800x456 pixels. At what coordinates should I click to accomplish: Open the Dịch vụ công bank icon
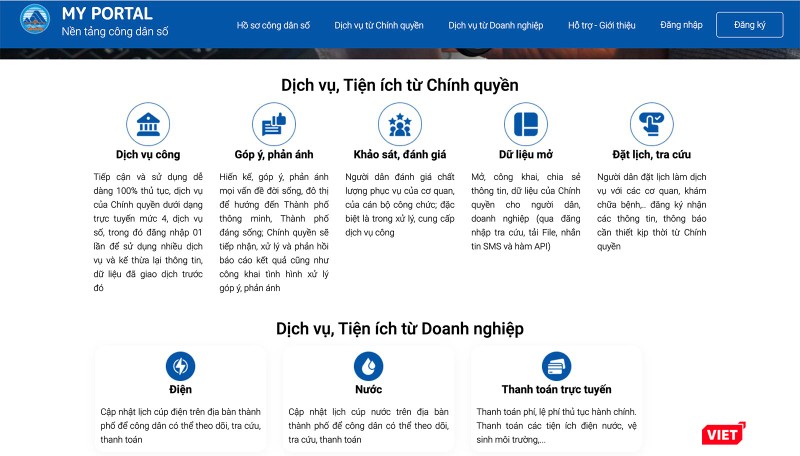point(148,124)
